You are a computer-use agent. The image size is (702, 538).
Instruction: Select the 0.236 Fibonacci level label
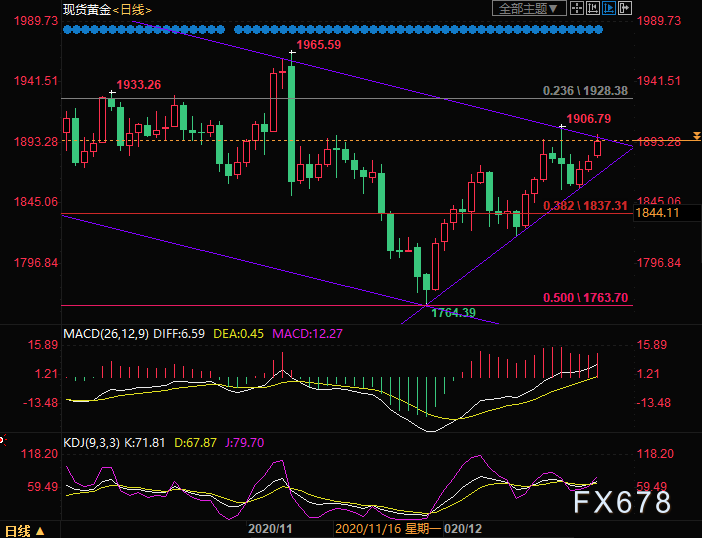click(585, 90)
